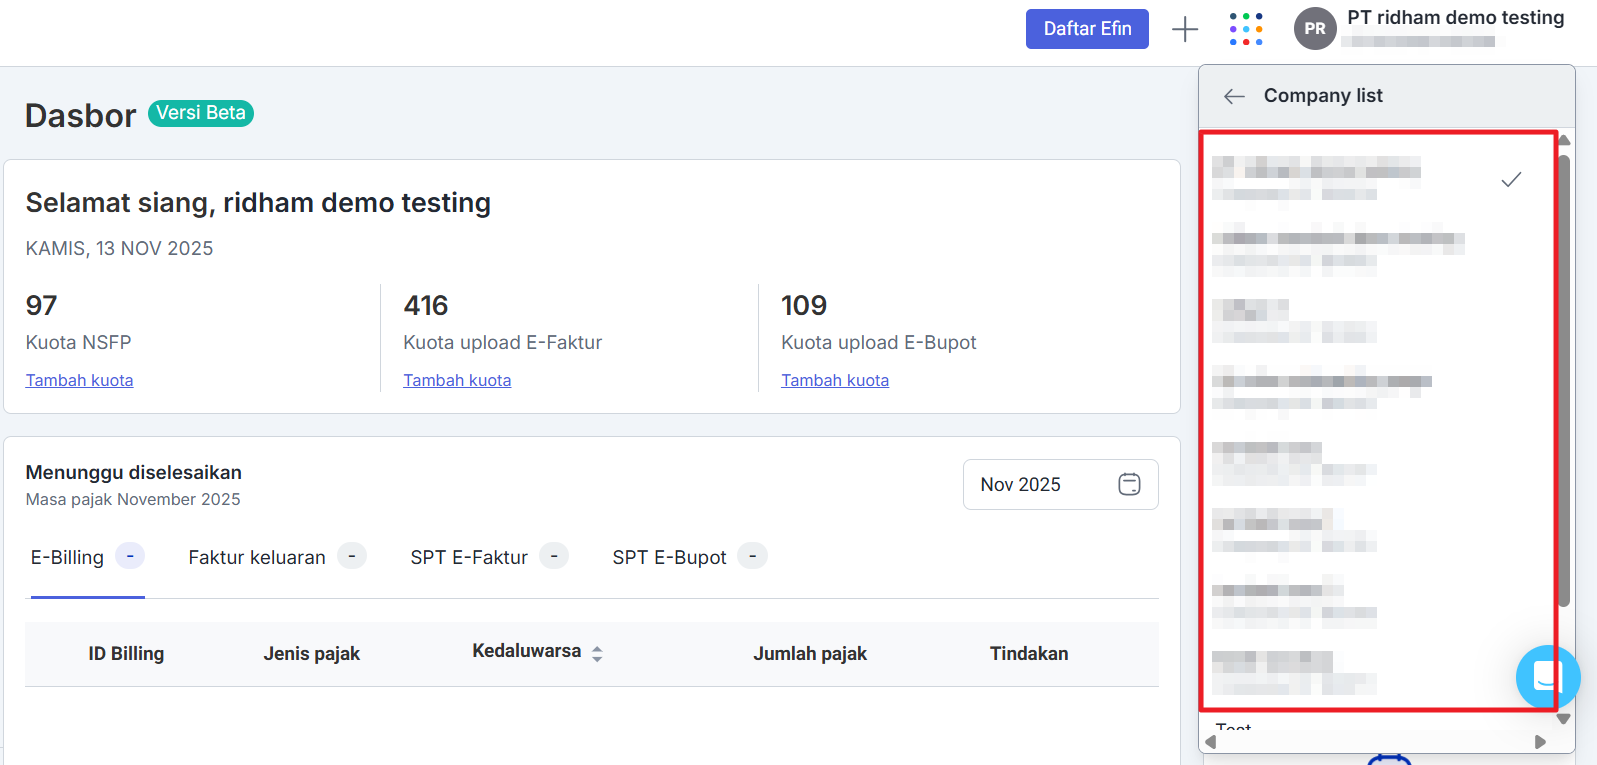This screenshot has height=765, width=1597.
Task: Click the checkmark on selected company
Action: (1511, 180)
